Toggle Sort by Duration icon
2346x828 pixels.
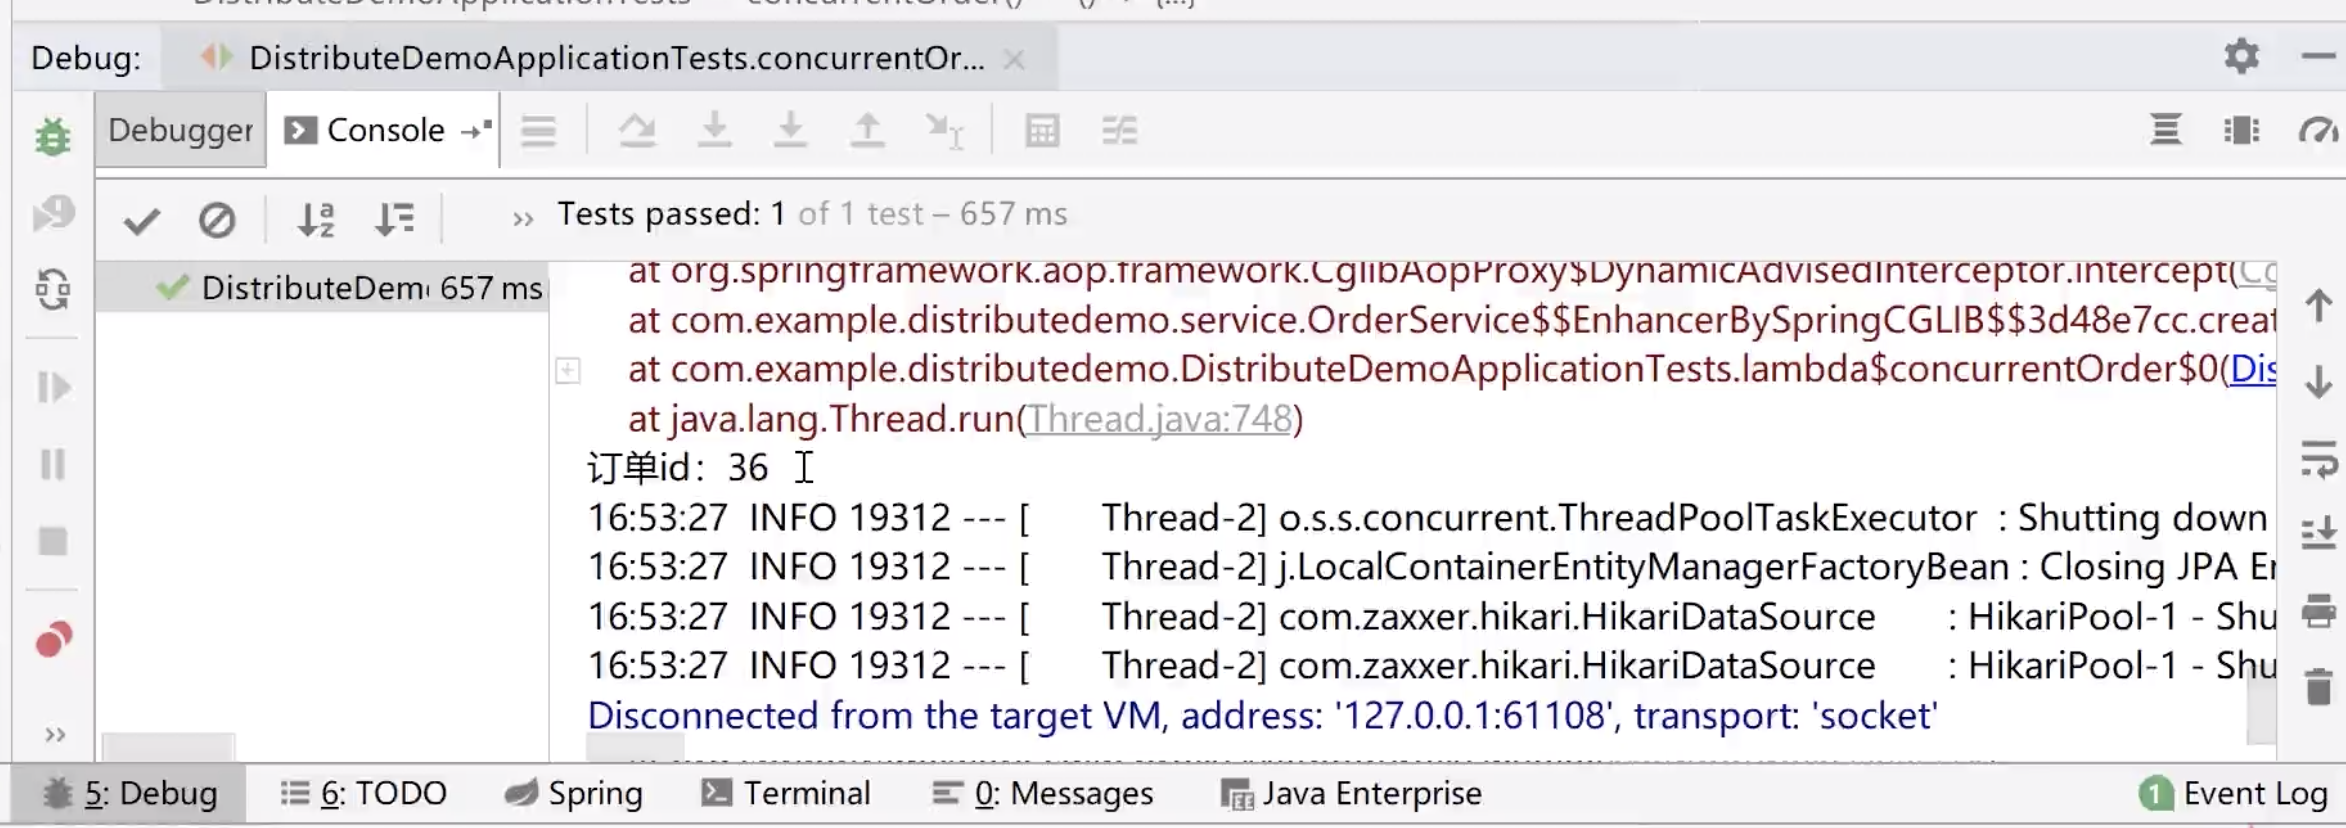pos(394,220)
